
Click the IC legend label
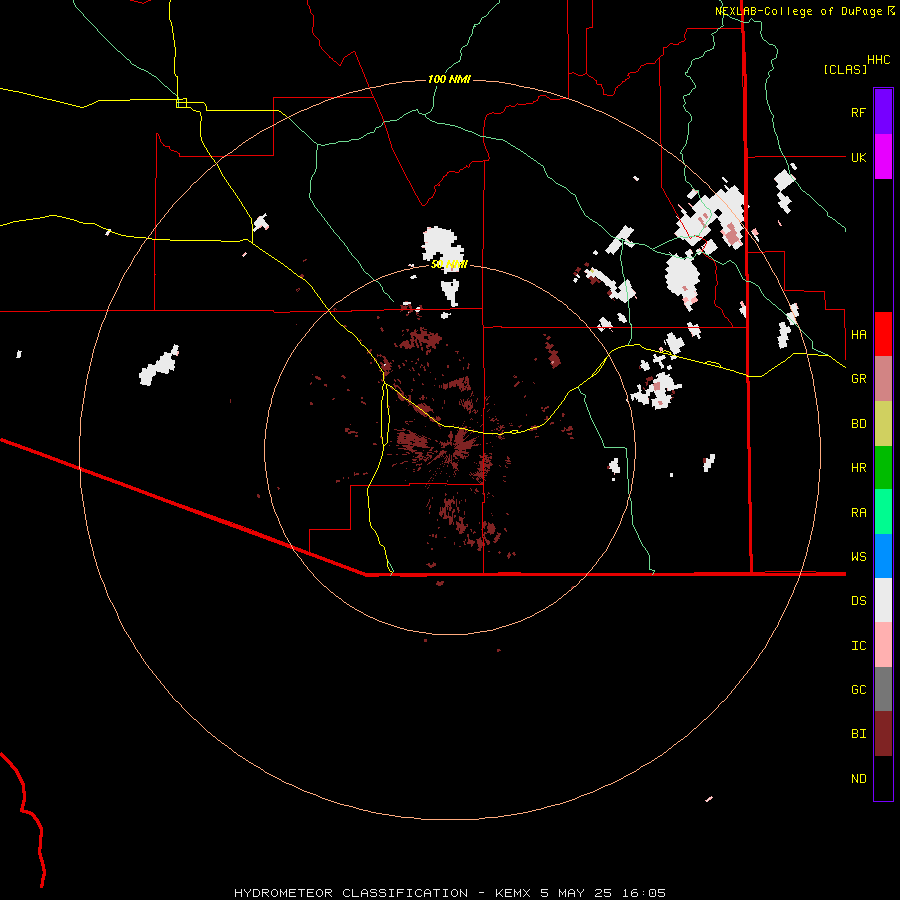coord(858,646)
